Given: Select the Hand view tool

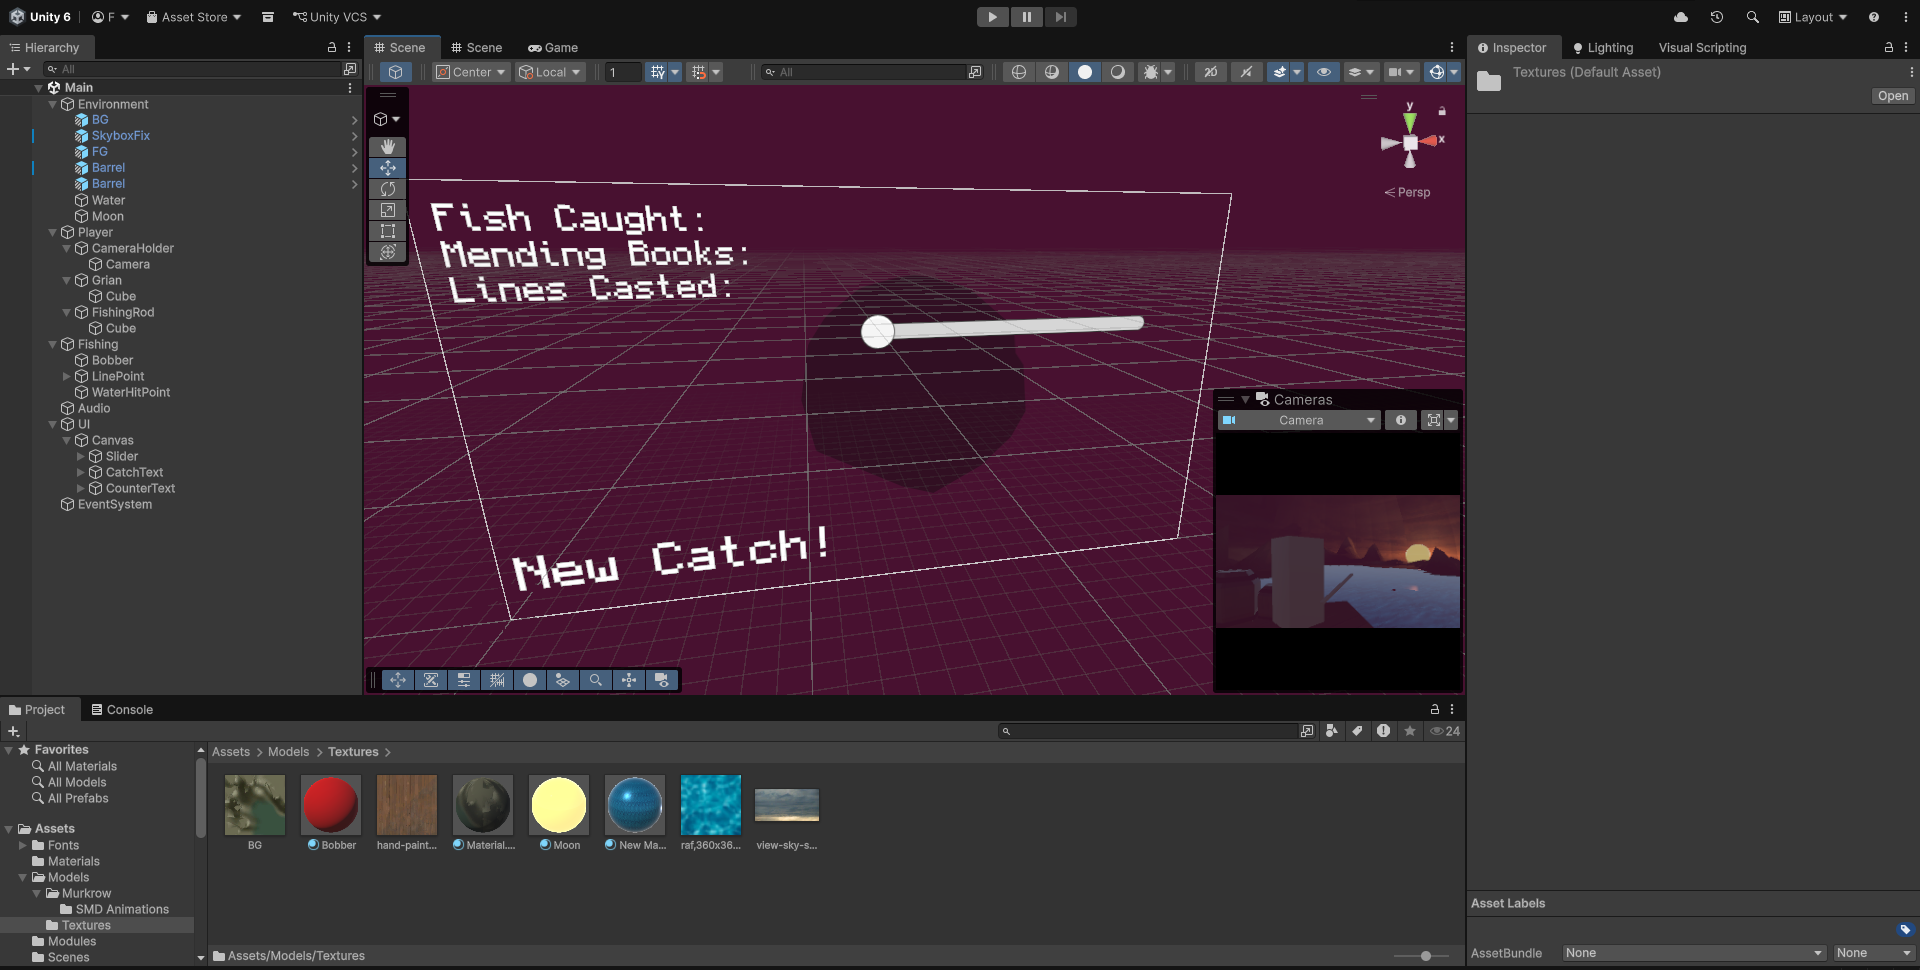Looking at the screenshot, I should pos(388,147).
